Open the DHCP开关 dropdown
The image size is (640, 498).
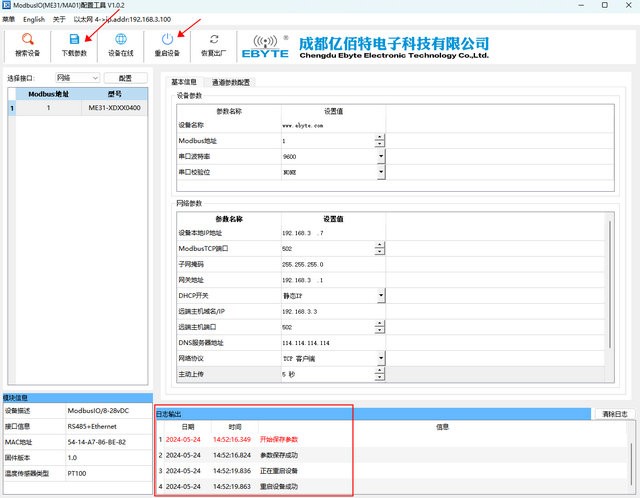[380, 296]
